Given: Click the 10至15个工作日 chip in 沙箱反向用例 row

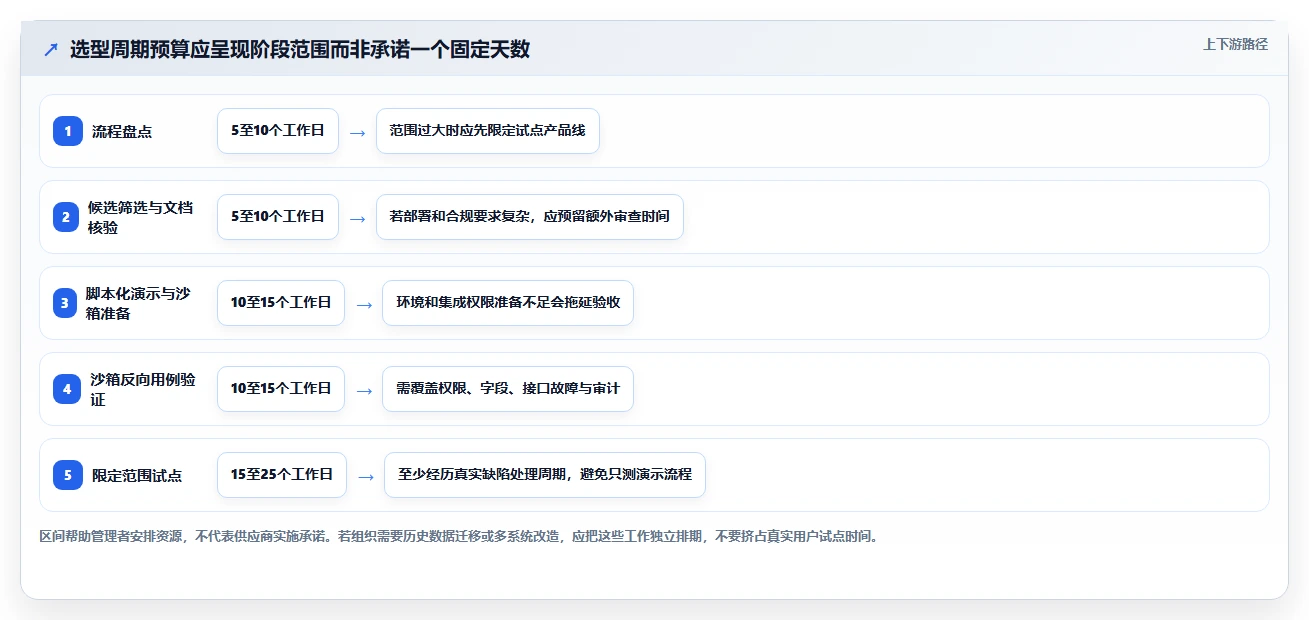Looking at the screenshot, I should click(281, 389).
